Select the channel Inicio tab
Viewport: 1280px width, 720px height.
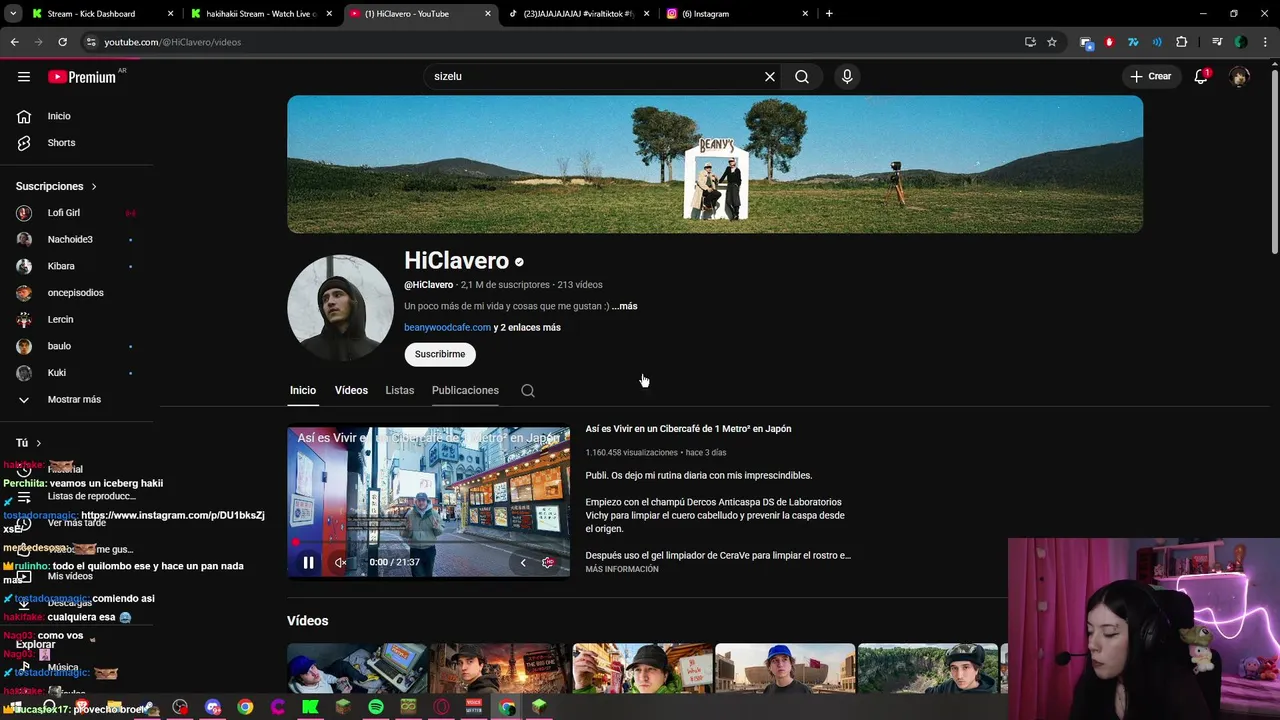[x=303, y=390]
